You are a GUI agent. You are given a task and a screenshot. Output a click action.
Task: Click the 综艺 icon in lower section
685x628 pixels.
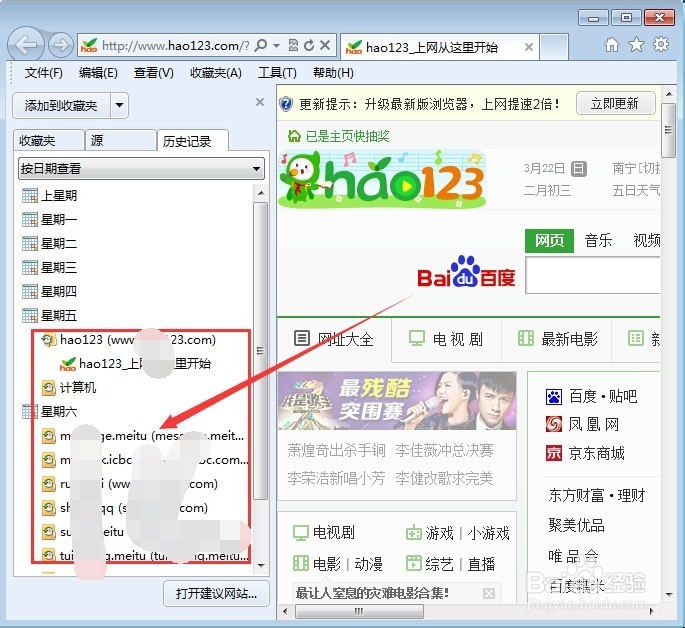pos(413,563)
